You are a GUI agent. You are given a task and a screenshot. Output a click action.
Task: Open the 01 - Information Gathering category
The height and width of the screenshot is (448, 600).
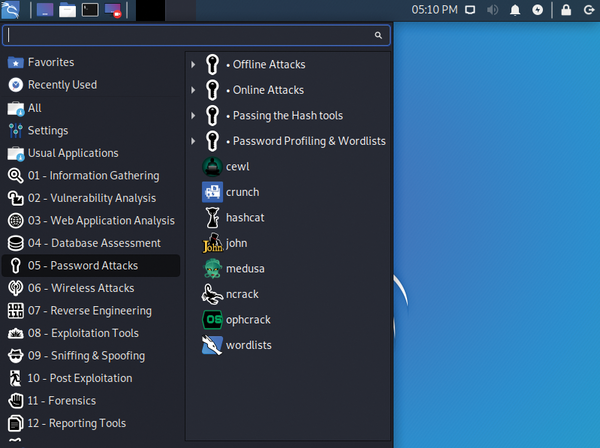pyautogui.click(x=93, y=176)
